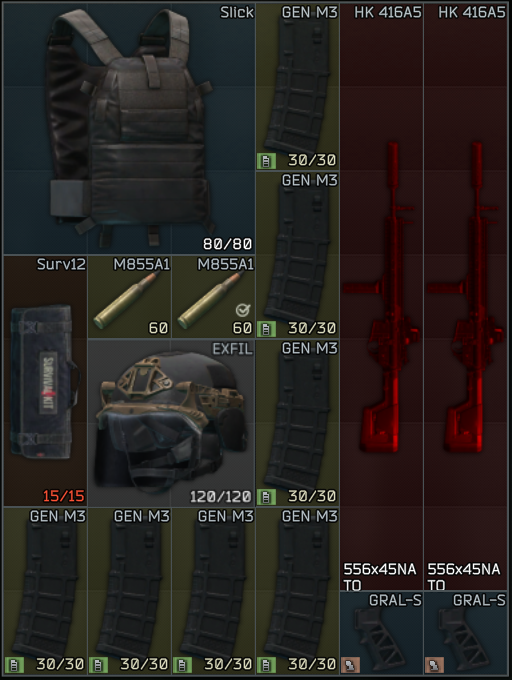The width and height of the screenshot is (512, 680).
Task: Click the 80/80 durability on the Slick vest
Action: (228, 244)
